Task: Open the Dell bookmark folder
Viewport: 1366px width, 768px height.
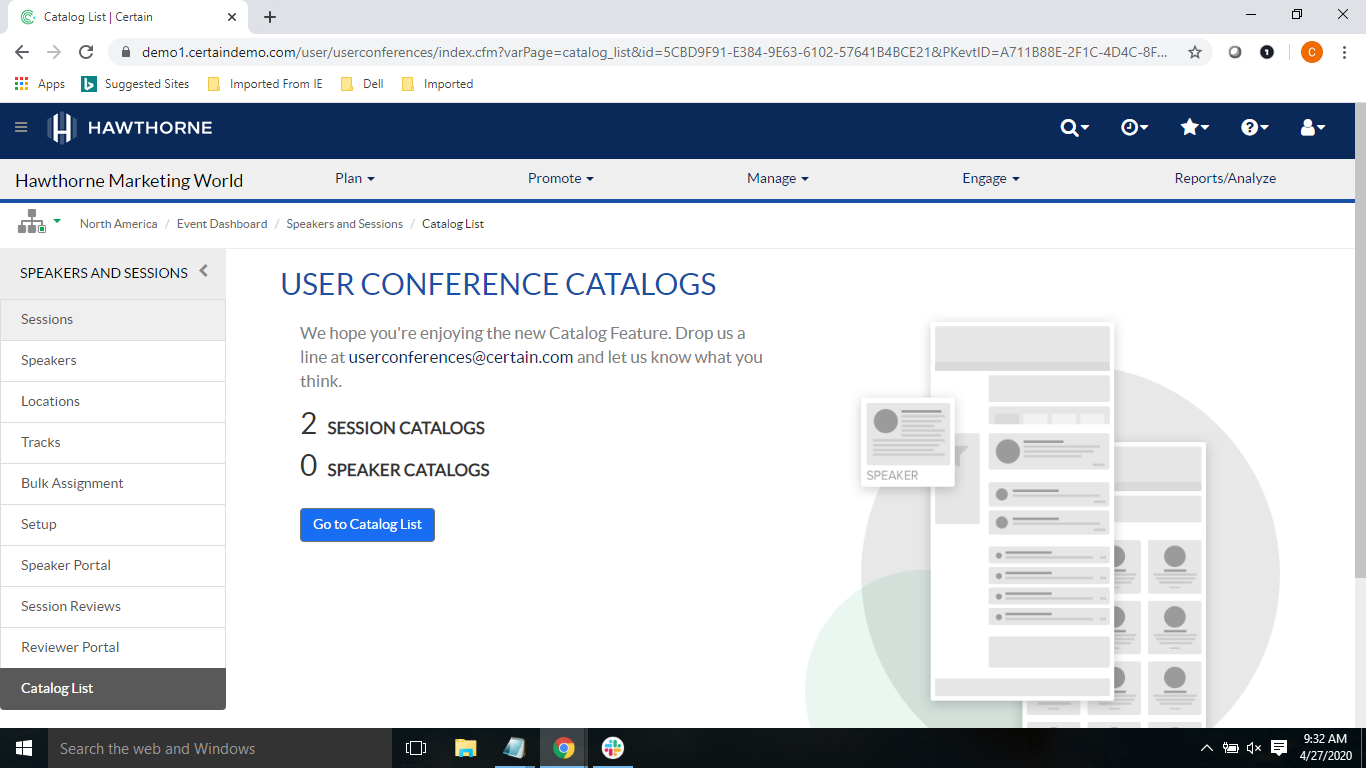Action: 362,84
